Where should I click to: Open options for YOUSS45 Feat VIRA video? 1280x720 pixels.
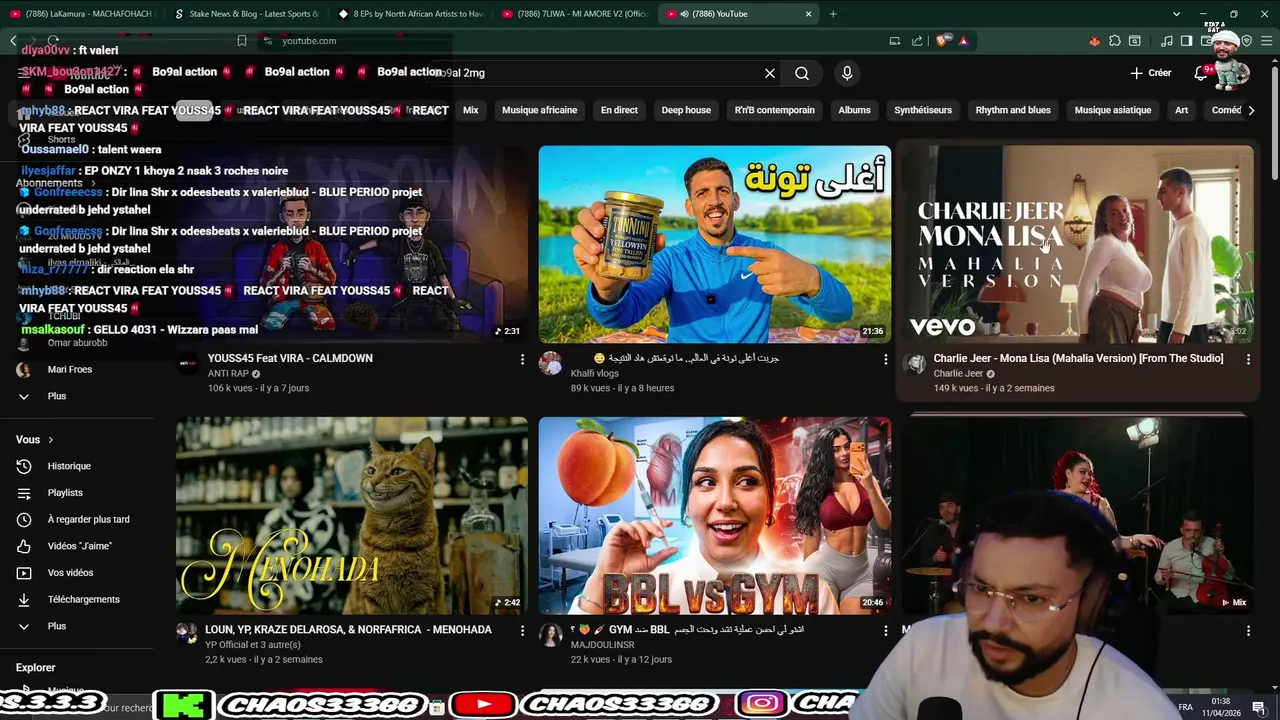[522, 359]
